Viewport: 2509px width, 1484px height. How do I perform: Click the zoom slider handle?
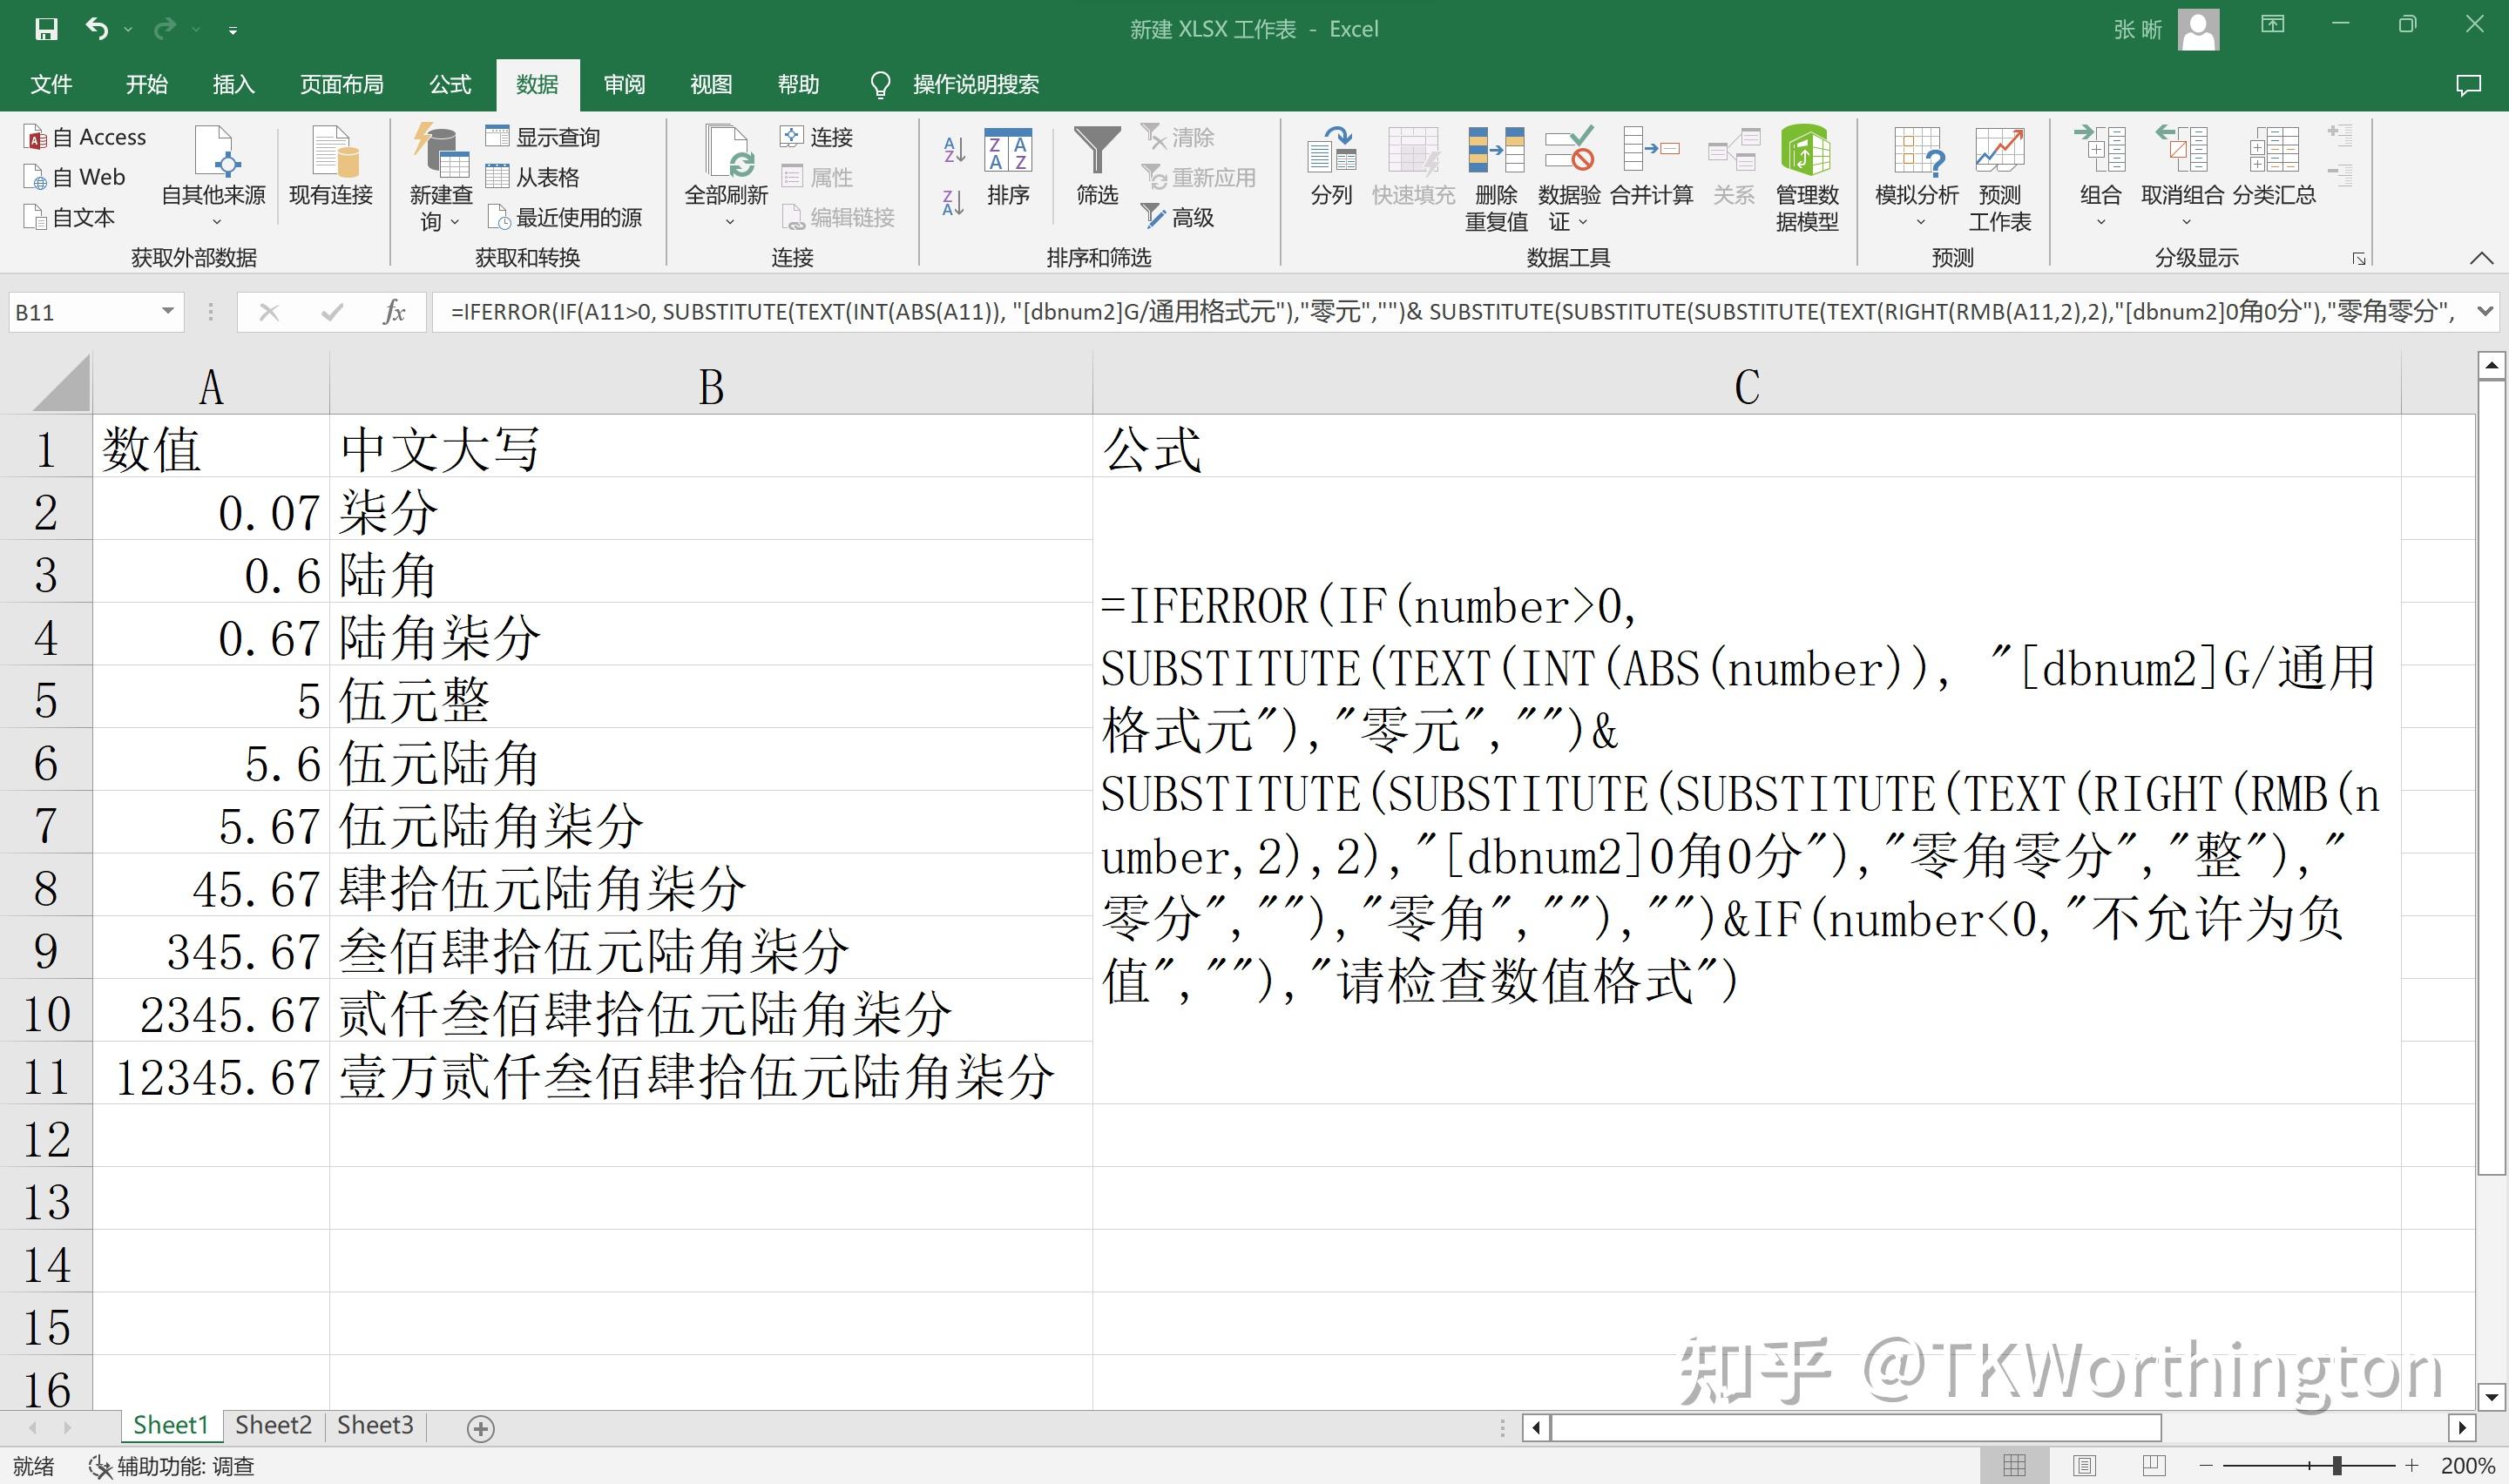click(x=2337, y=1466)
